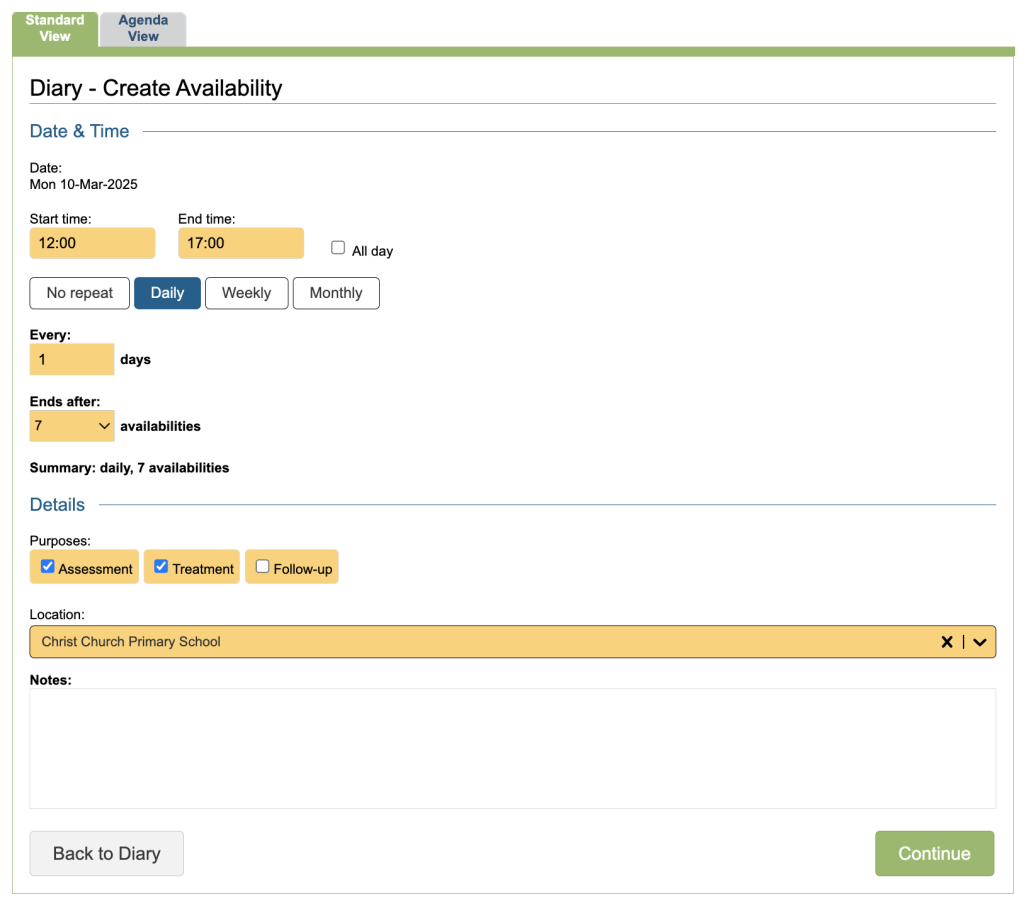Switch to the Agenda View tab

tap(143, 28)
